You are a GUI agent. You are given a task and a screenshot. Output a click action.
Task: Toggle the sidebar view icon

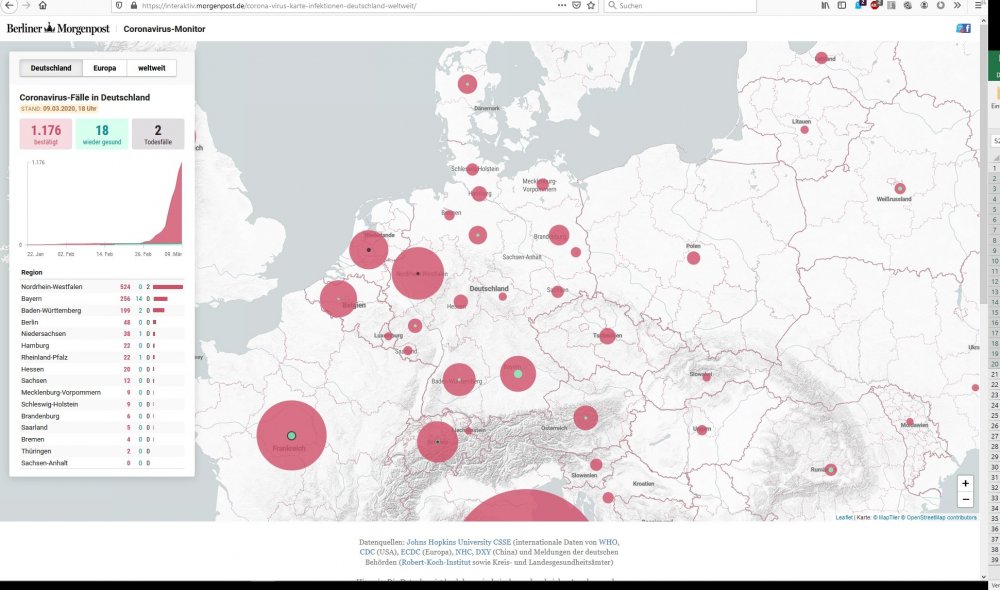[x=842, y=5]
